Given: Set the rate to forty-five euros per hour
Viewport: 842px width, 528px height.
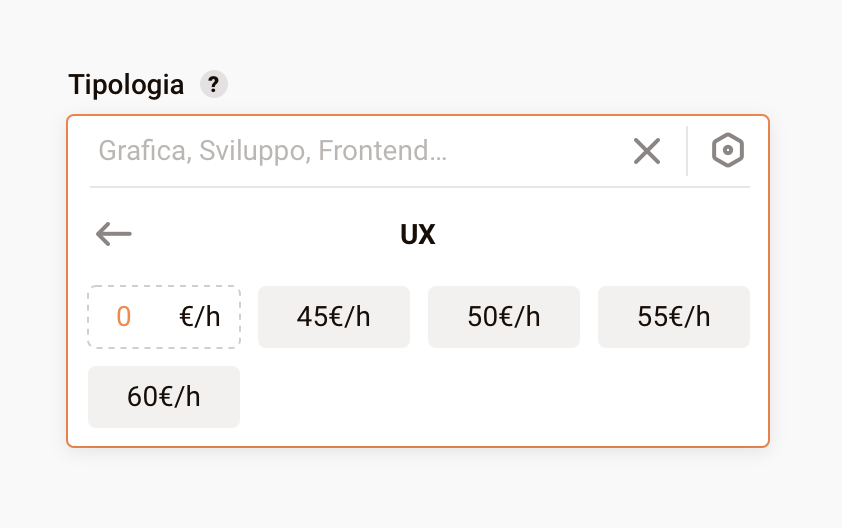Looking at the screenshot, I should [334, 317].
